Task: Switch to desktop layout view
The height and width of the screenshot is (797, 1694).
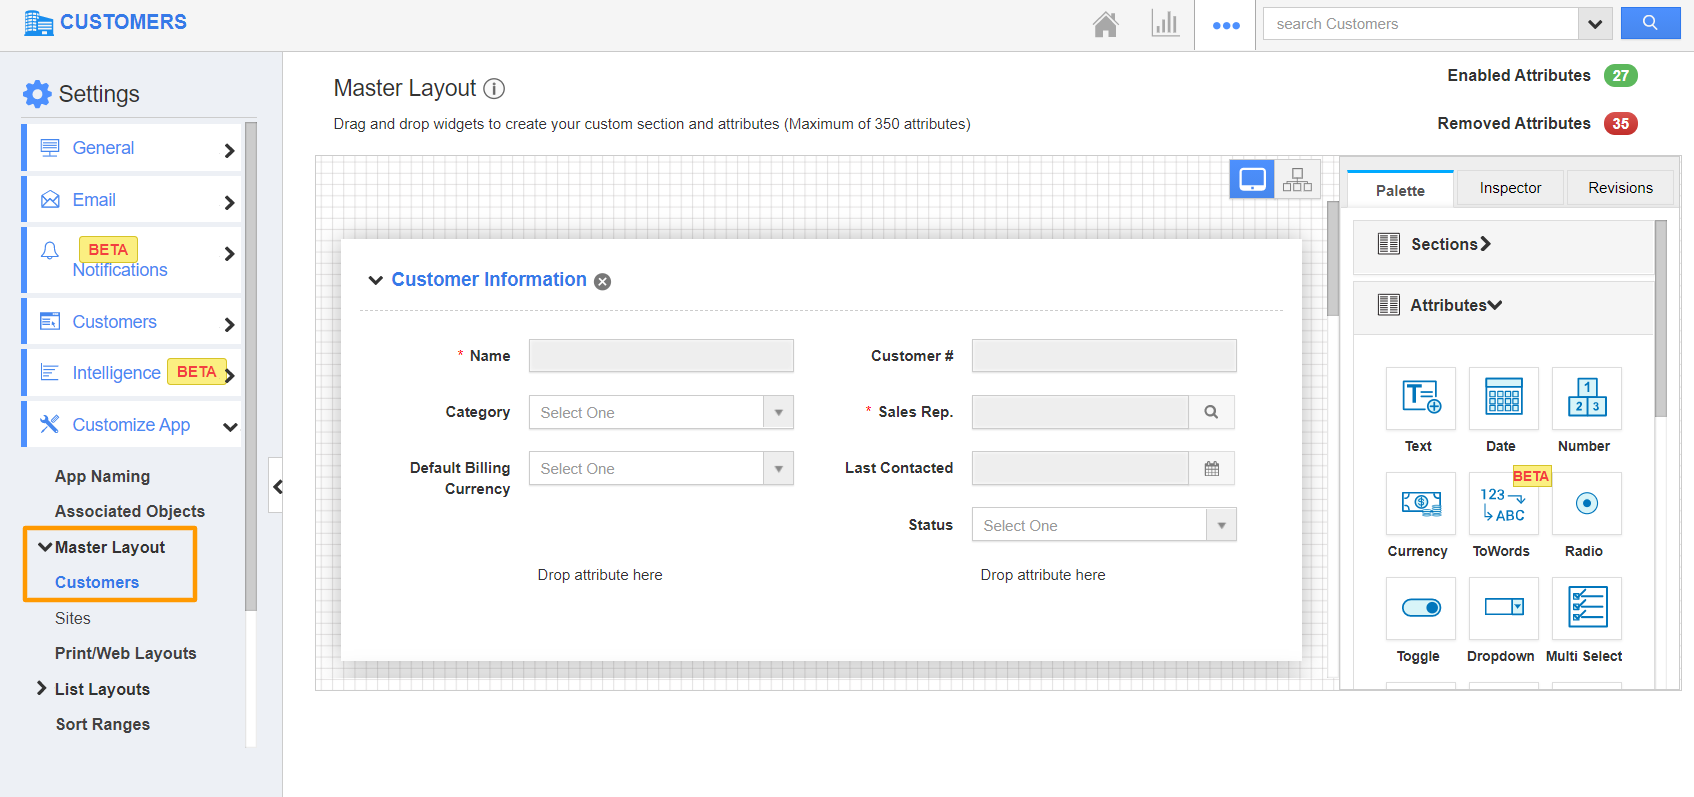Action: click(1252, 180)
